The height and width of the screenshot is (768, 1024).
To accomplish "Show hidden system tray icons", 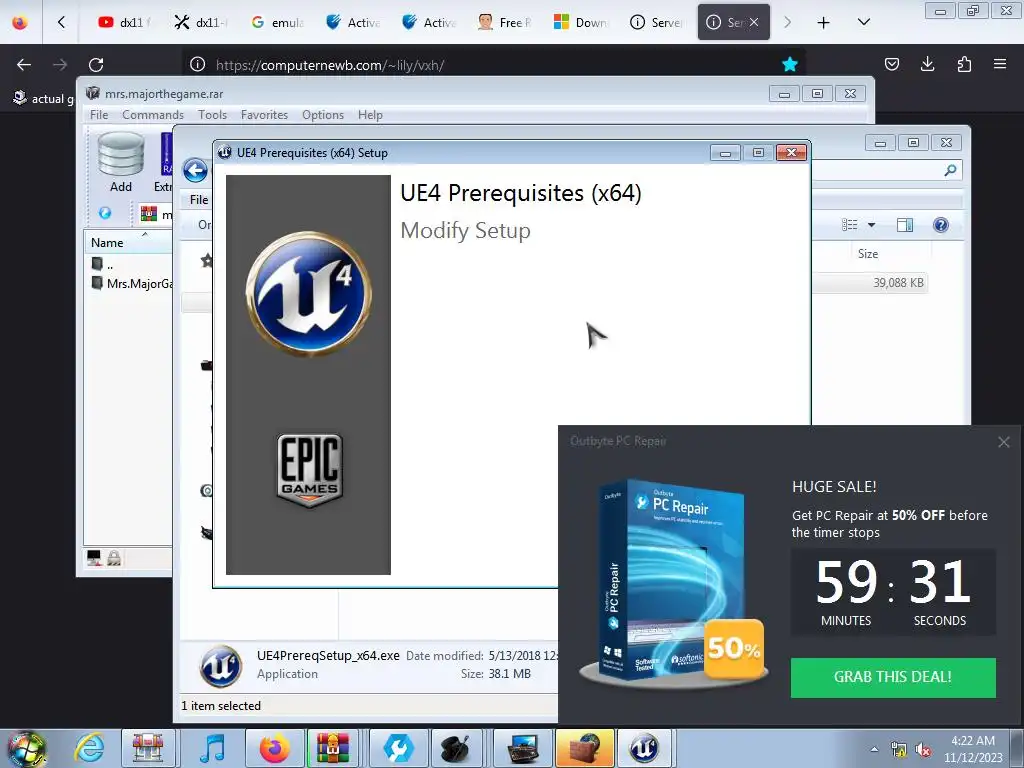I will pyautogui.click(x=874, y=749).
